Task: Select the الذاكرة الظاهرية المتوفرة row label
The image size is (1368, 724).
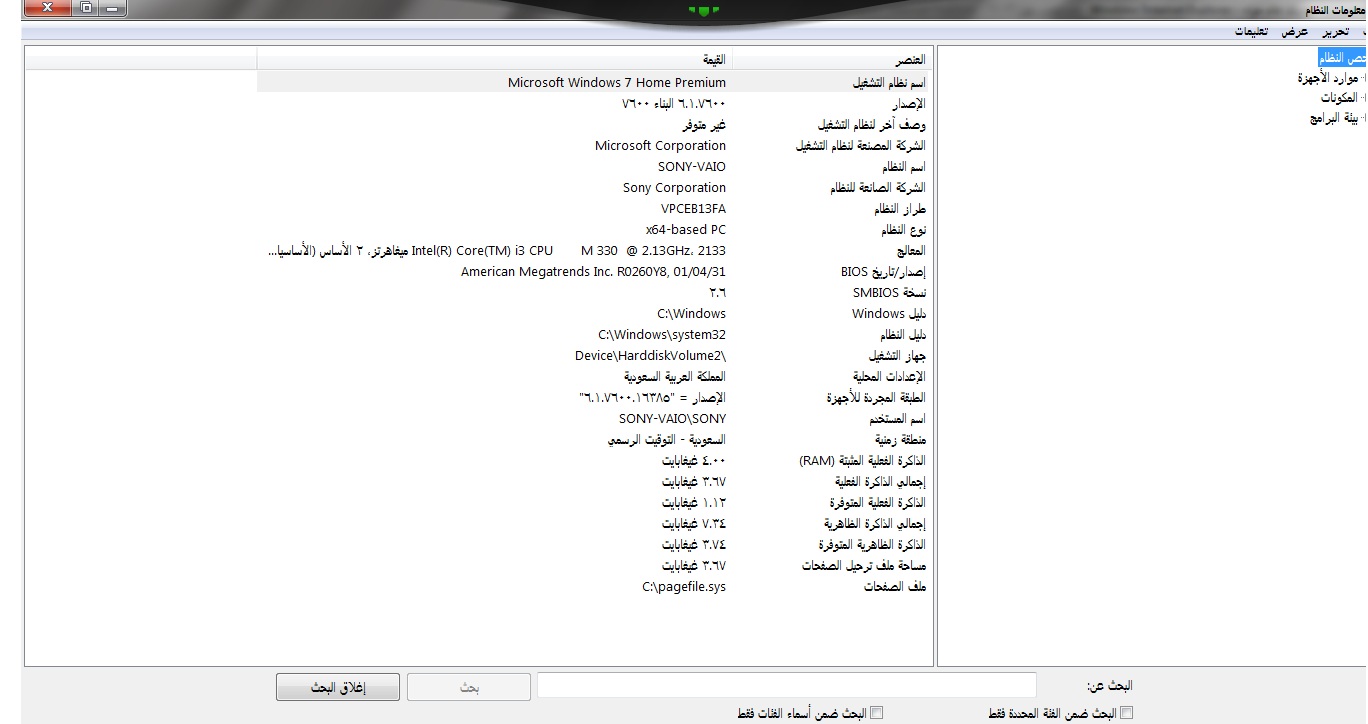Action: point(872,545)
